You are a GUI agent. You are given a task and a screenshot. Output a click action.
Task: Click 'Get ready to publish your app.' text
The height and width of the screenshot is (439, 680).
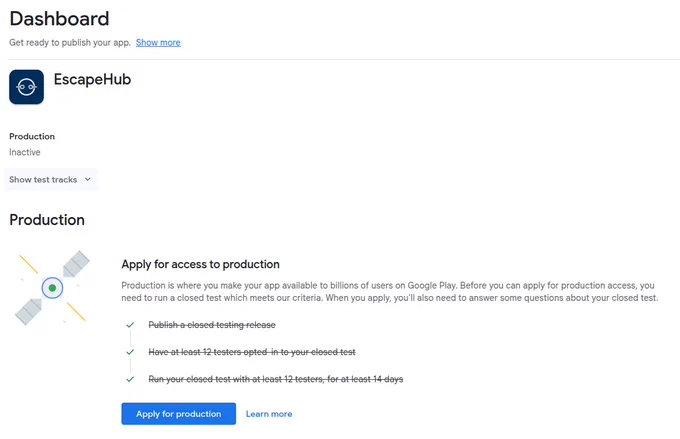coord(70,43)
